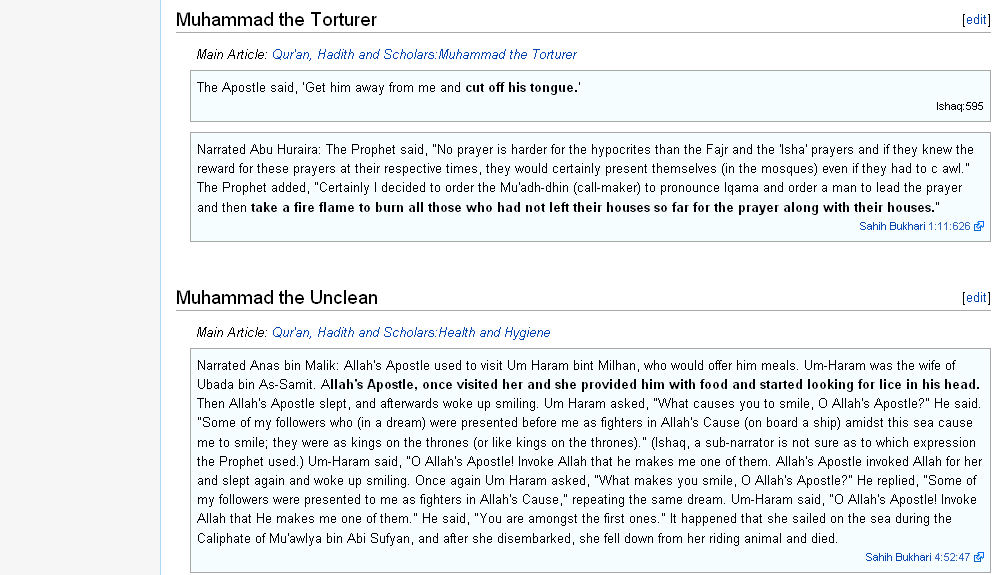The width and height of the screenshot is (997, 575).
Task: Click the 'Main Article:' label under Torturer heading
Action: coord(232,55)
